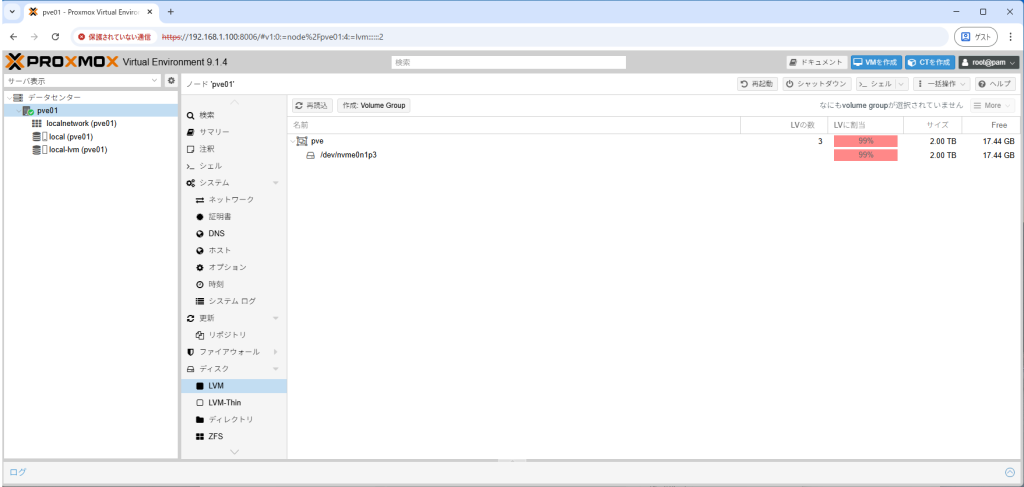Image resolution: width=1024 pixels, height=487 pixels.
Task: Open ドキュメント documentation button
Action: (816, 63)
